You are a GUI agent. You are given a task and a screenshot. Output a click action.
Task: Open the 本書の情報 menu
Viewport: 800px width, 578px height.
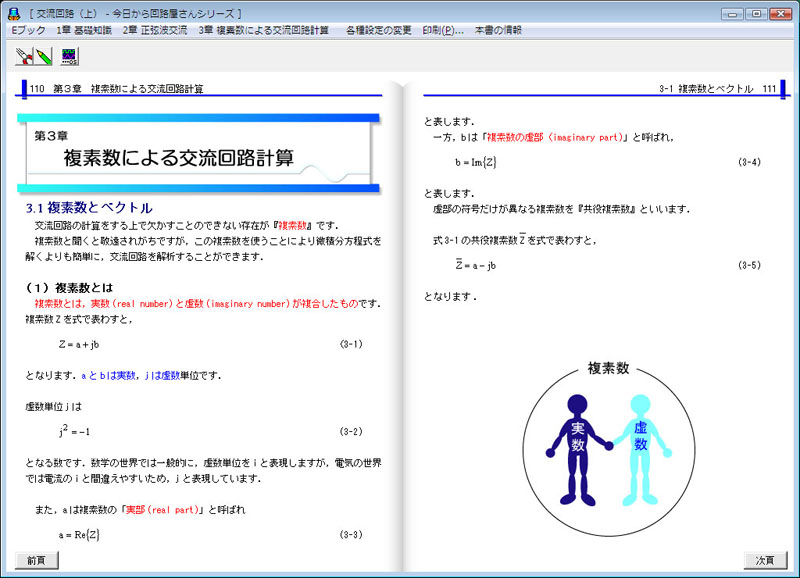tap(498, 30)
